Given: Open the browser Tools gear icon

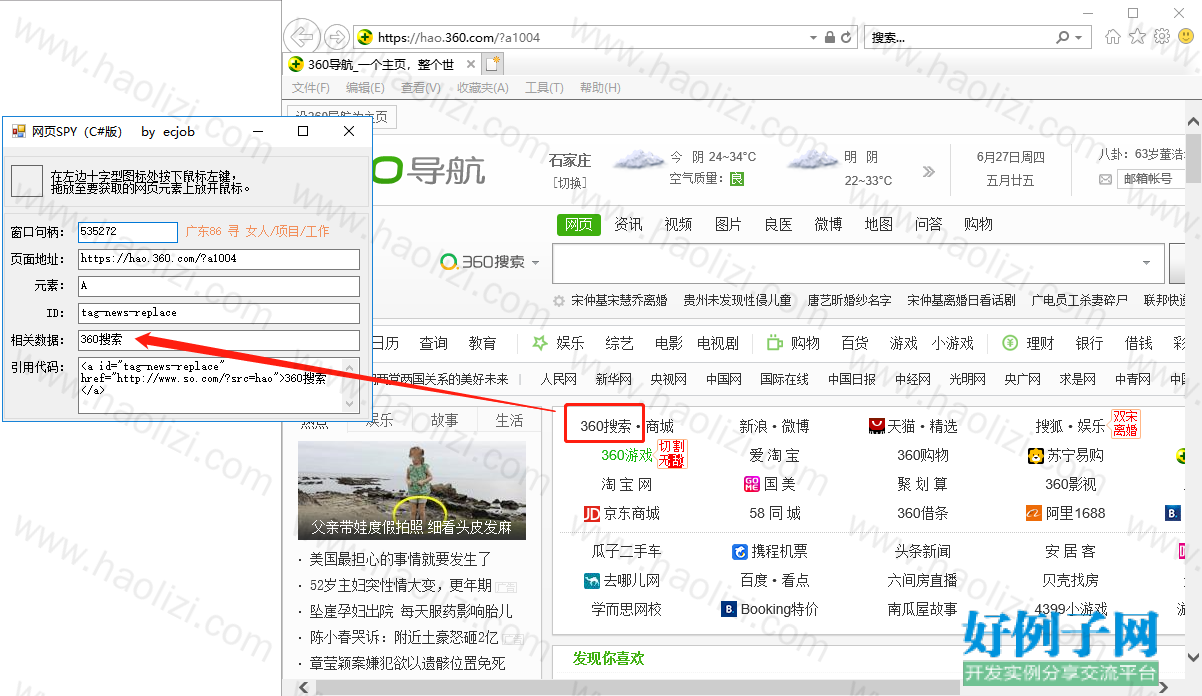Looking at the screenshot, I should pyautogui.click(x=1161, y=36).
